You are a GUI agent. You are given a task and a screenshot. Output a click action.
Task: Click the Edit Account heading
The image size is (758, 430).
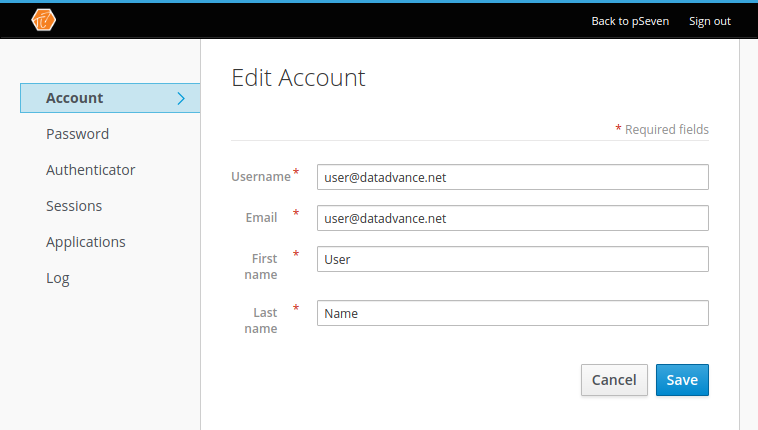pos(298,78)
